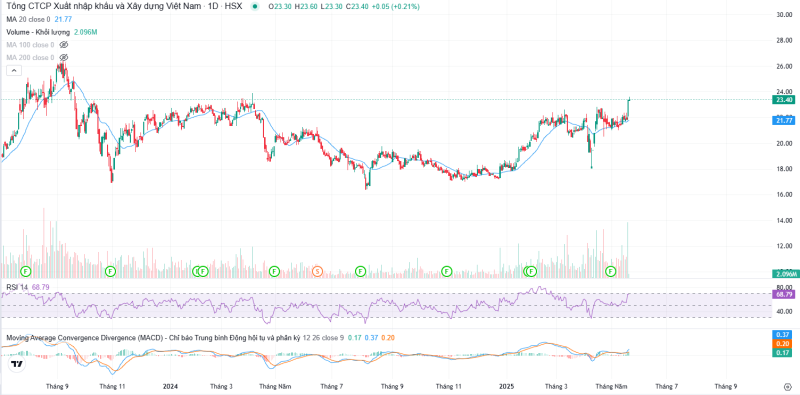
Task: Show the hidden MA 200 indicator via eye icon
Action: 64,58
